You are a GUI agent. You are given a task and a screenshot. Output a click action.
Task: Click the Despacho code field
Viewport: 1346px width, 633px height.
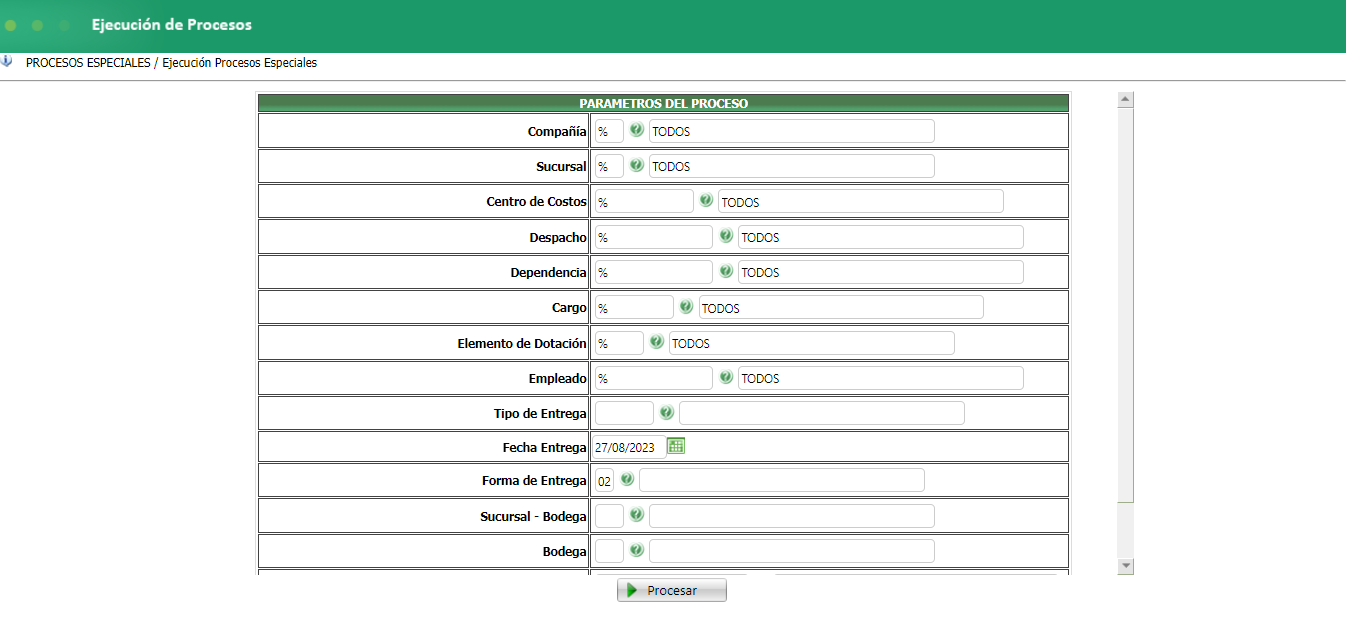coord(654,237)
